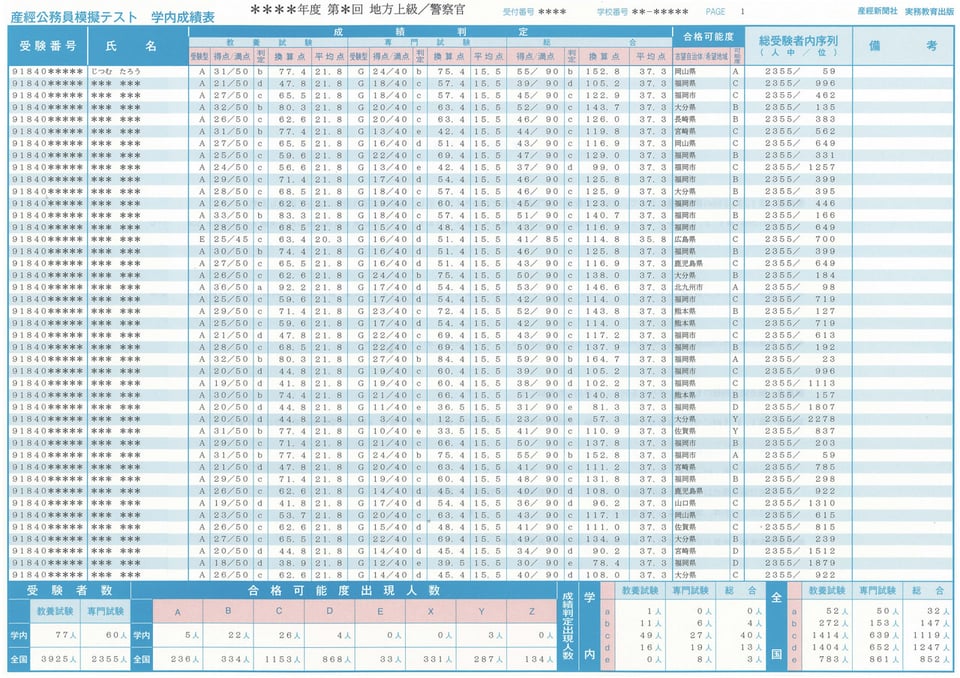Click the 産経新聞社 publisher label
The width and height of the screenshot is (960, 678).
tap(849, 11)
